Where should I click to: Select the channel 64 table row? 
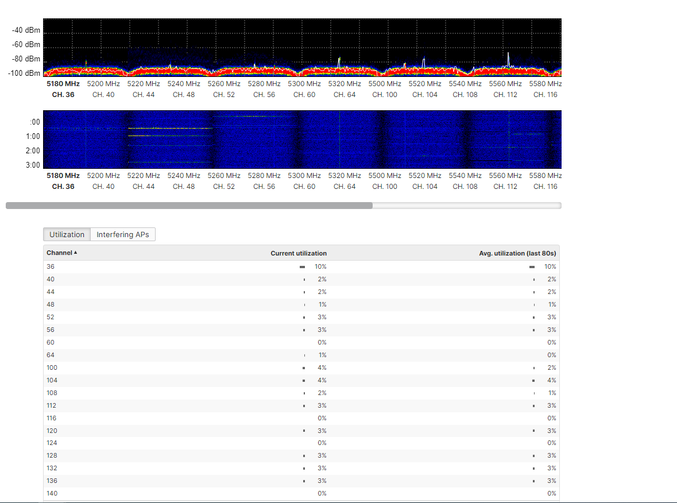click(x=301, y=355)
